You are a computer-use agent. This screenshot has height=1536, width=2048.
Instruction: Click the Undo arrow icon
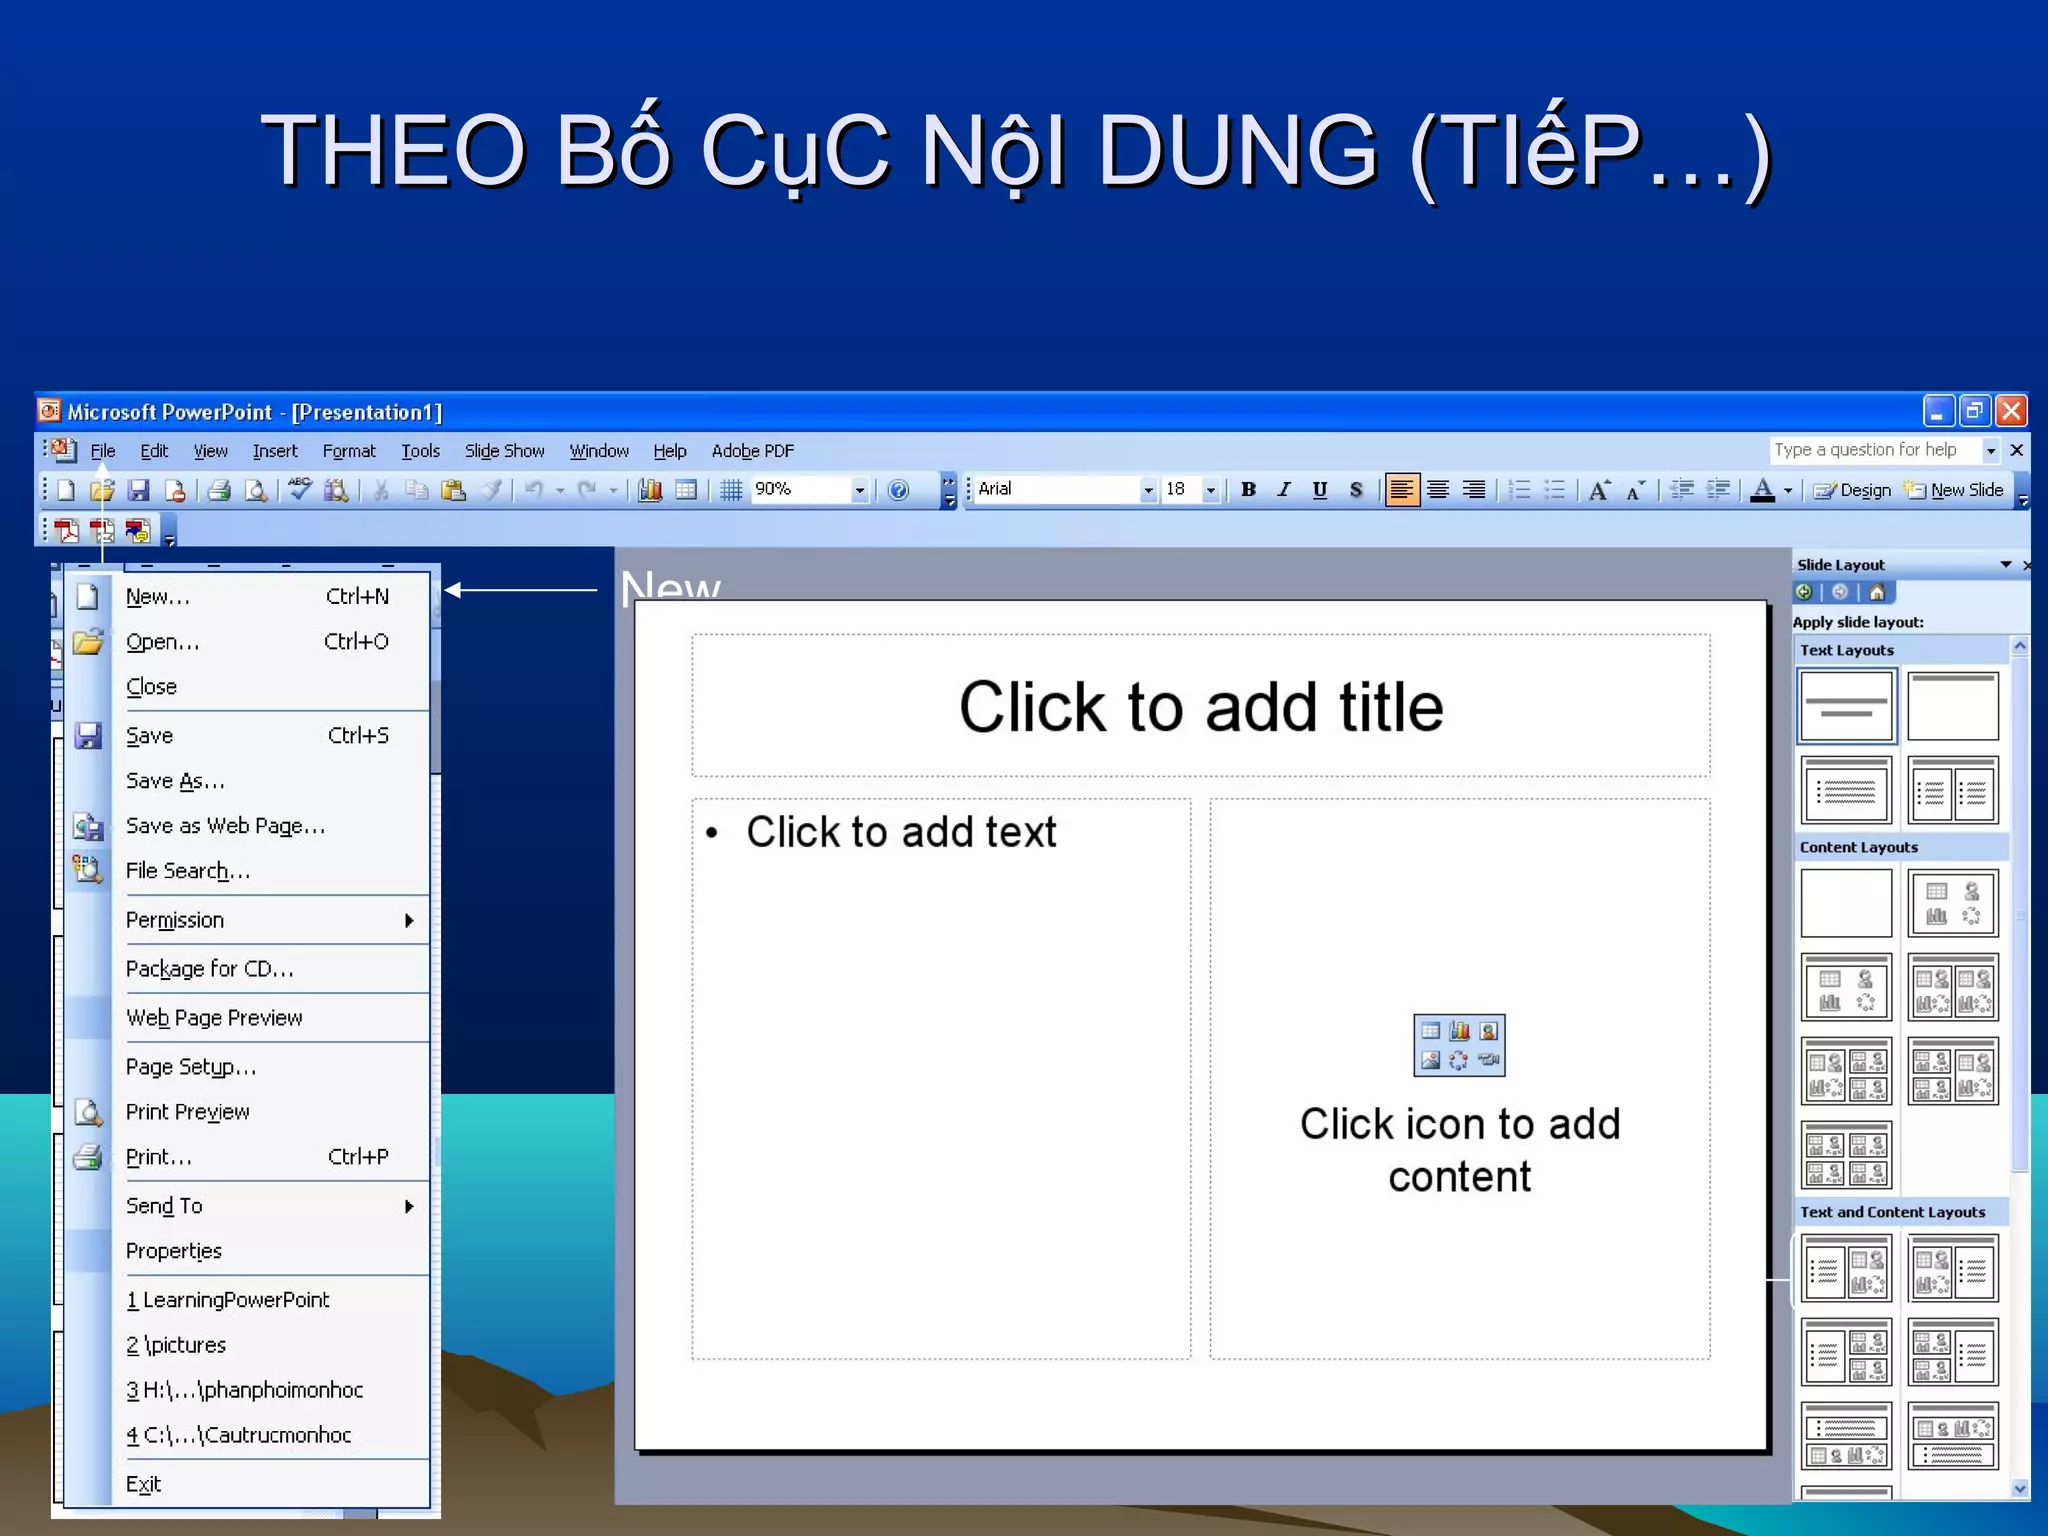[x=535, y=490]
